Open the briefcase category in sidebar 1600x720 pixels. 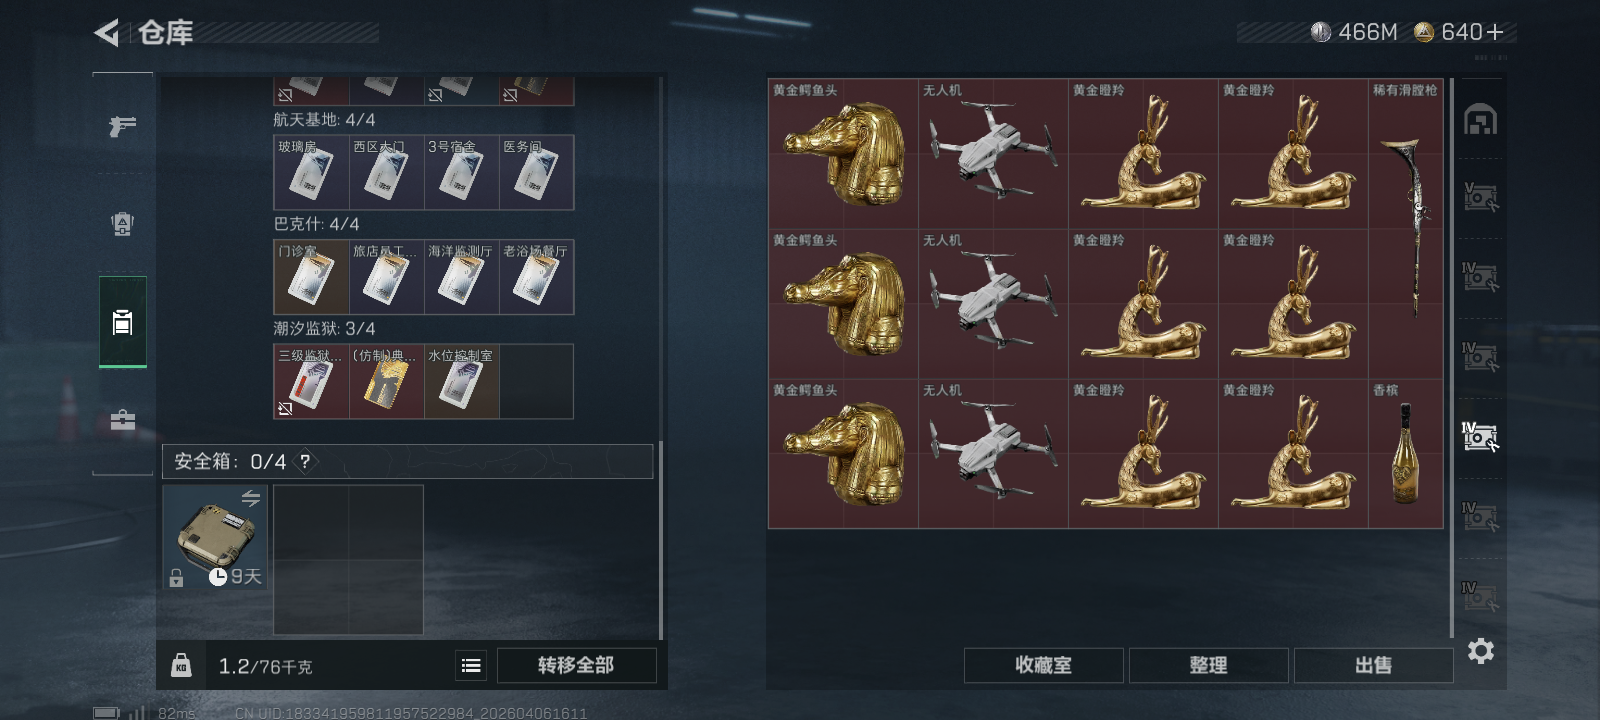coord(122,420)
